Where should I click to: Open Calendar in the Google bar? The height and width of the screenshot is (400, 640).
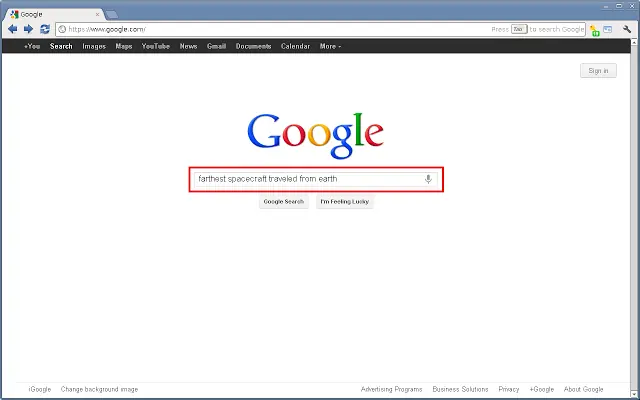(295, 46)
